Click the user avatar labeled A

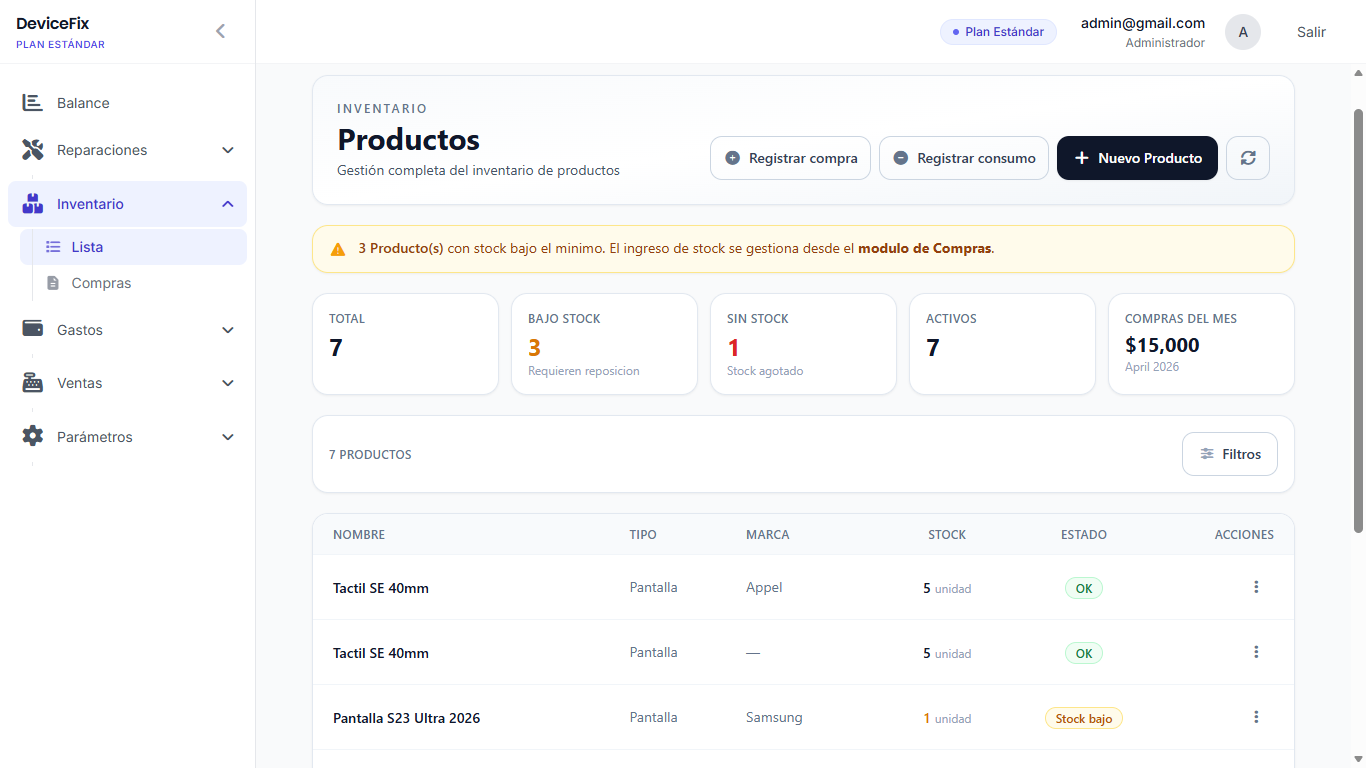(1243, 32)
